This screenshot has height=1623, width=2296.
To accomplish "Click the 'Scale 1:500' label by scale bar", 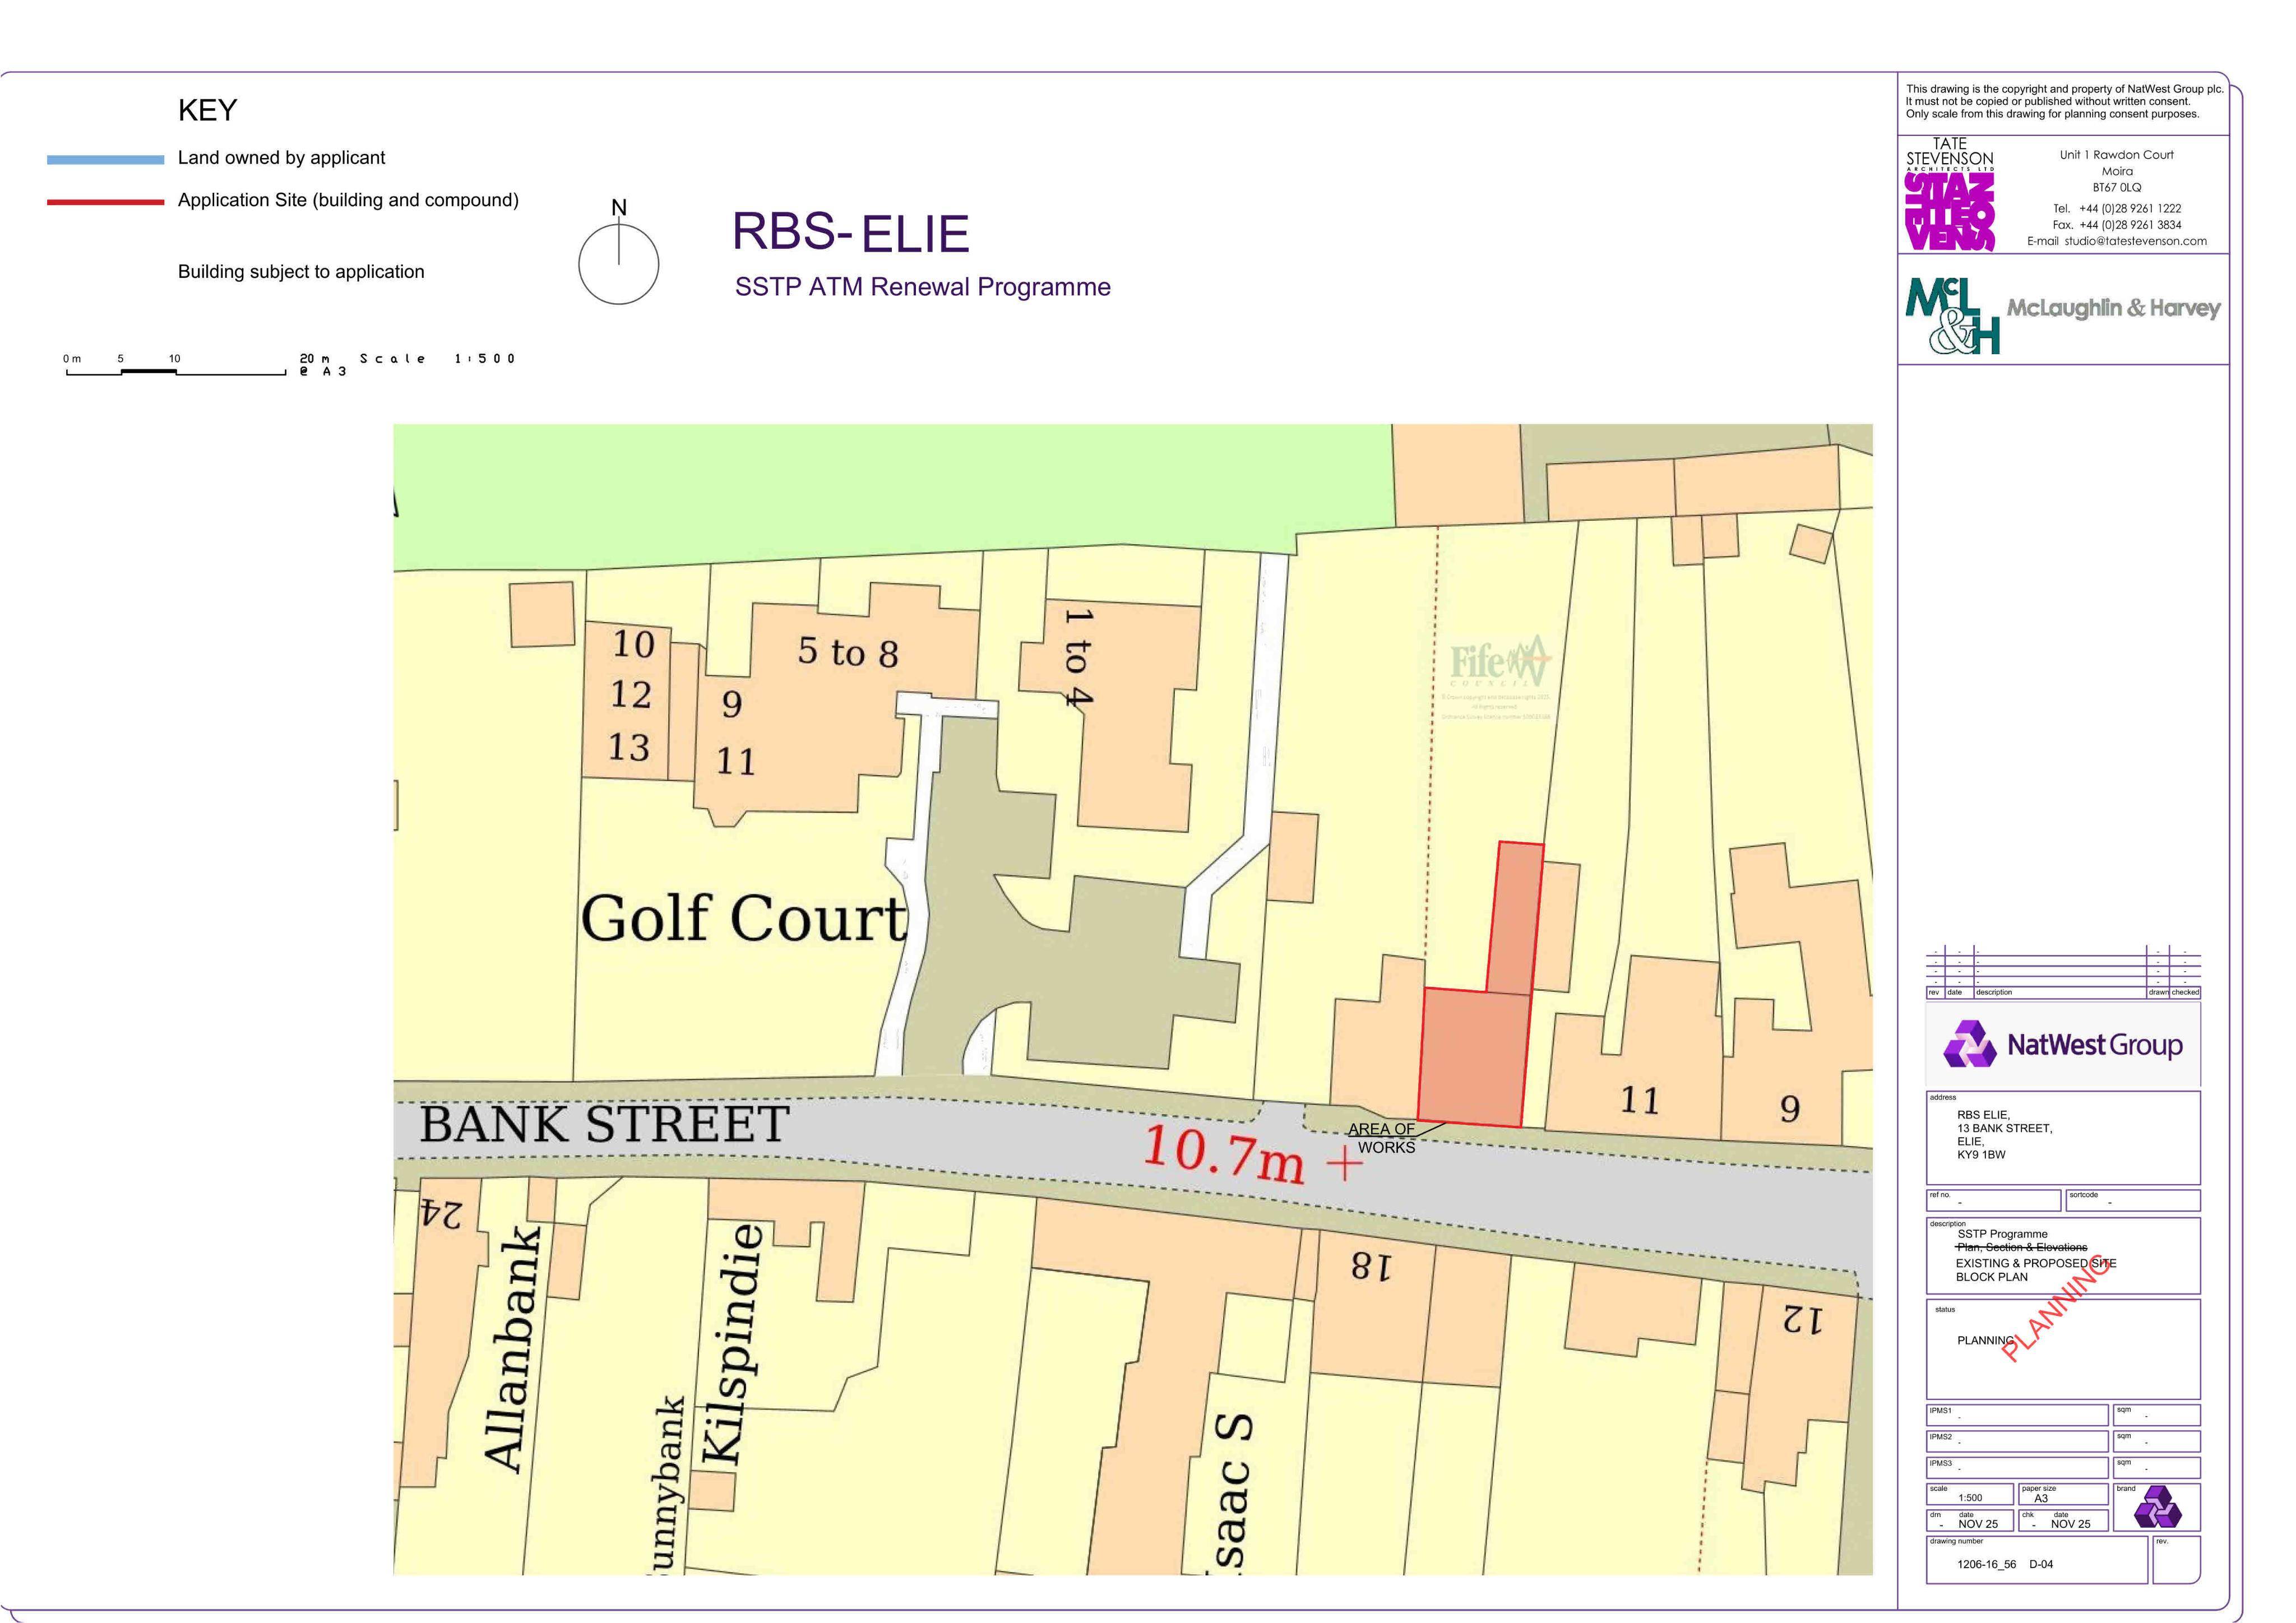I will point(437,358).
